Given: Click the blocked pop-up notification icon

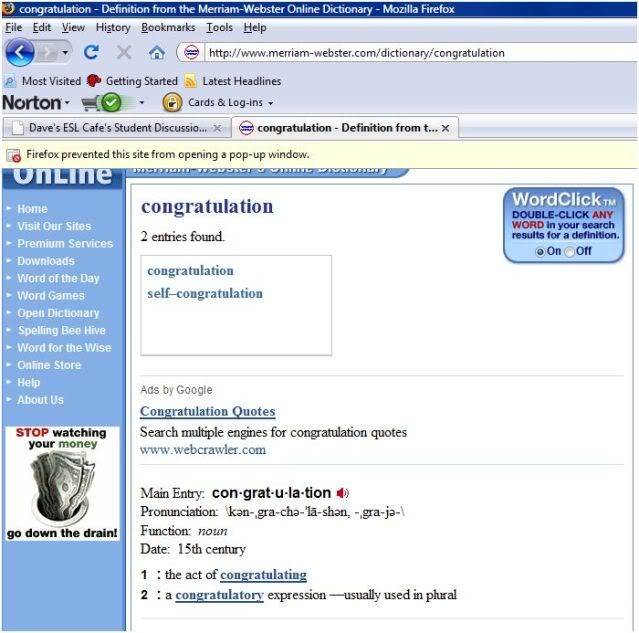Looking at the screenshot, I should 13,155.
